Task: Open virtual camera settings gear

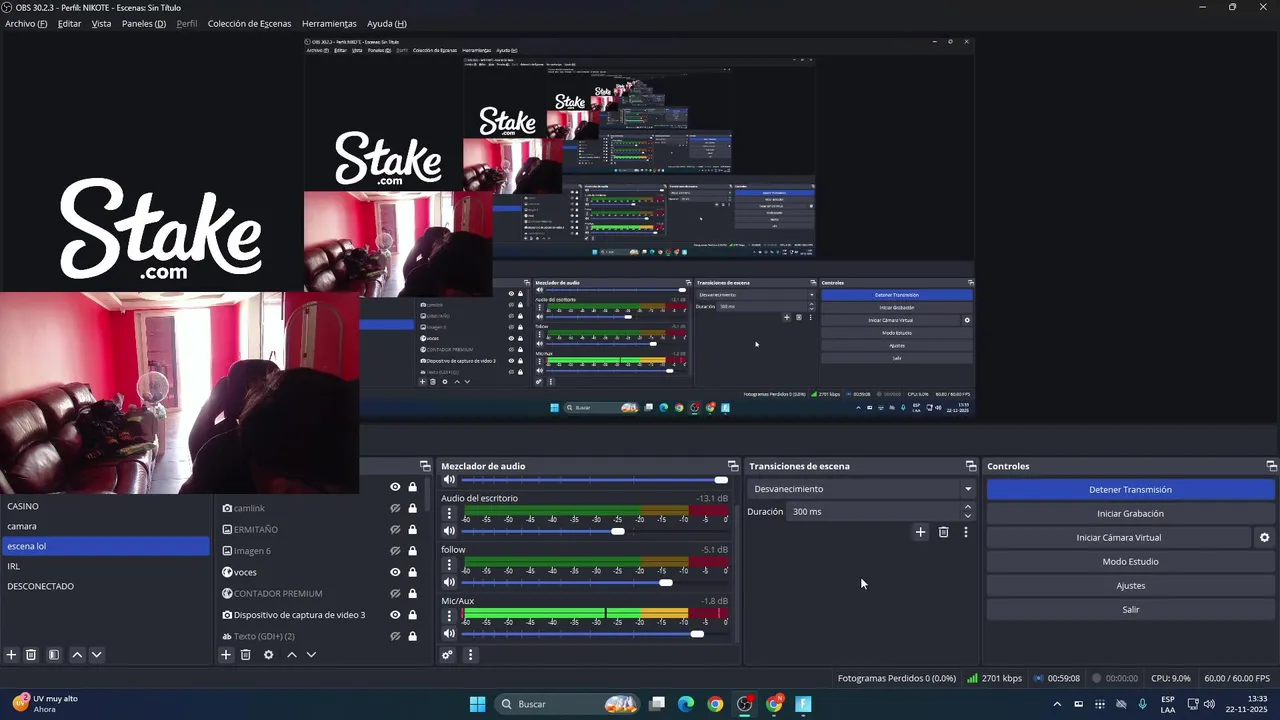Action: click(1264, 537)
